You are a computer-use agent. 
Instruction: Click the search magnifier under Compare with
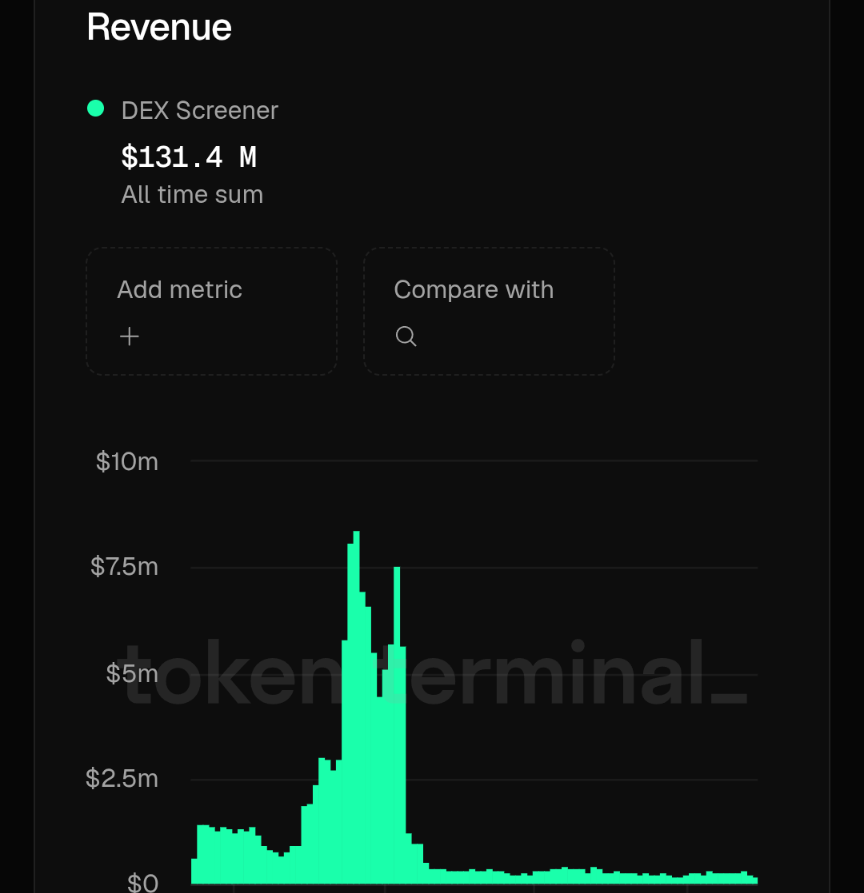(406, 336)
